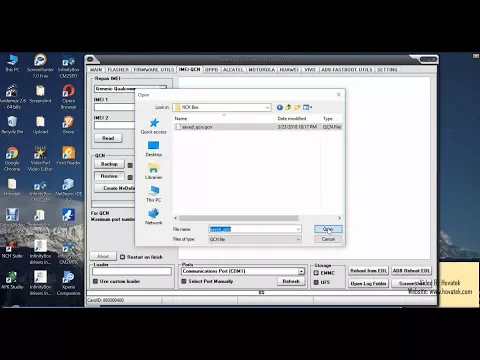This screenshot has height=360, width=480.
Task: Click Reboot from EDL button
Action: 368,271
